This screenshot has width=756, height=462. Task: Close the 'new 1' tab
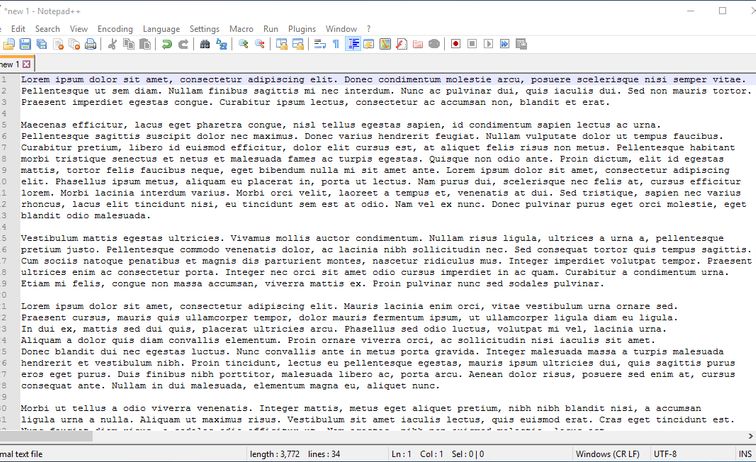[26, 64]
